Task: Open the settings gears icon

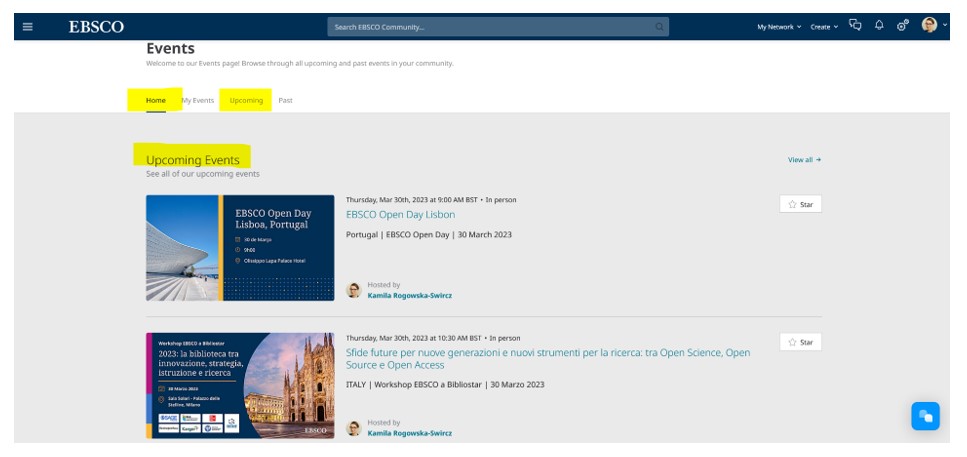Action: pyautogui.click(x=902, y=26)
